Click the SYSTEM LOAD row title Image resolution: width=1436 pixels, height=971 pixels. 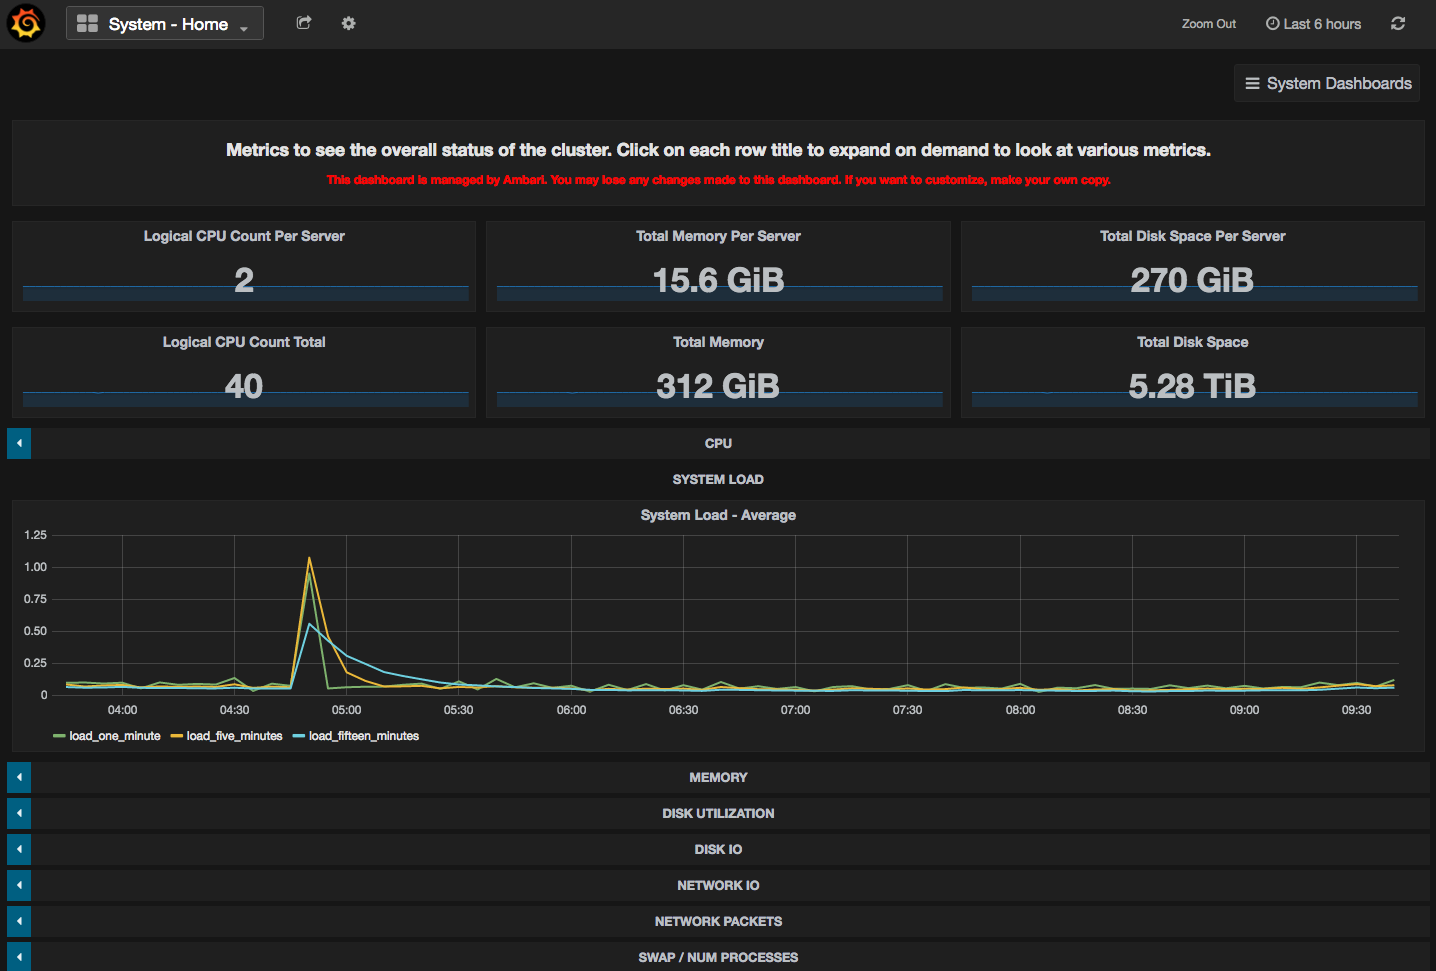pos(718,479)
